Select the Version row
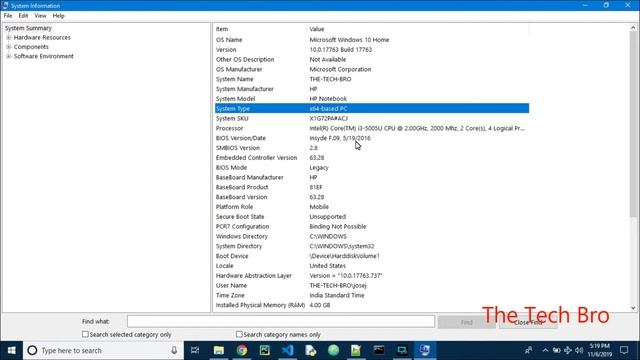 coord(372,49)
